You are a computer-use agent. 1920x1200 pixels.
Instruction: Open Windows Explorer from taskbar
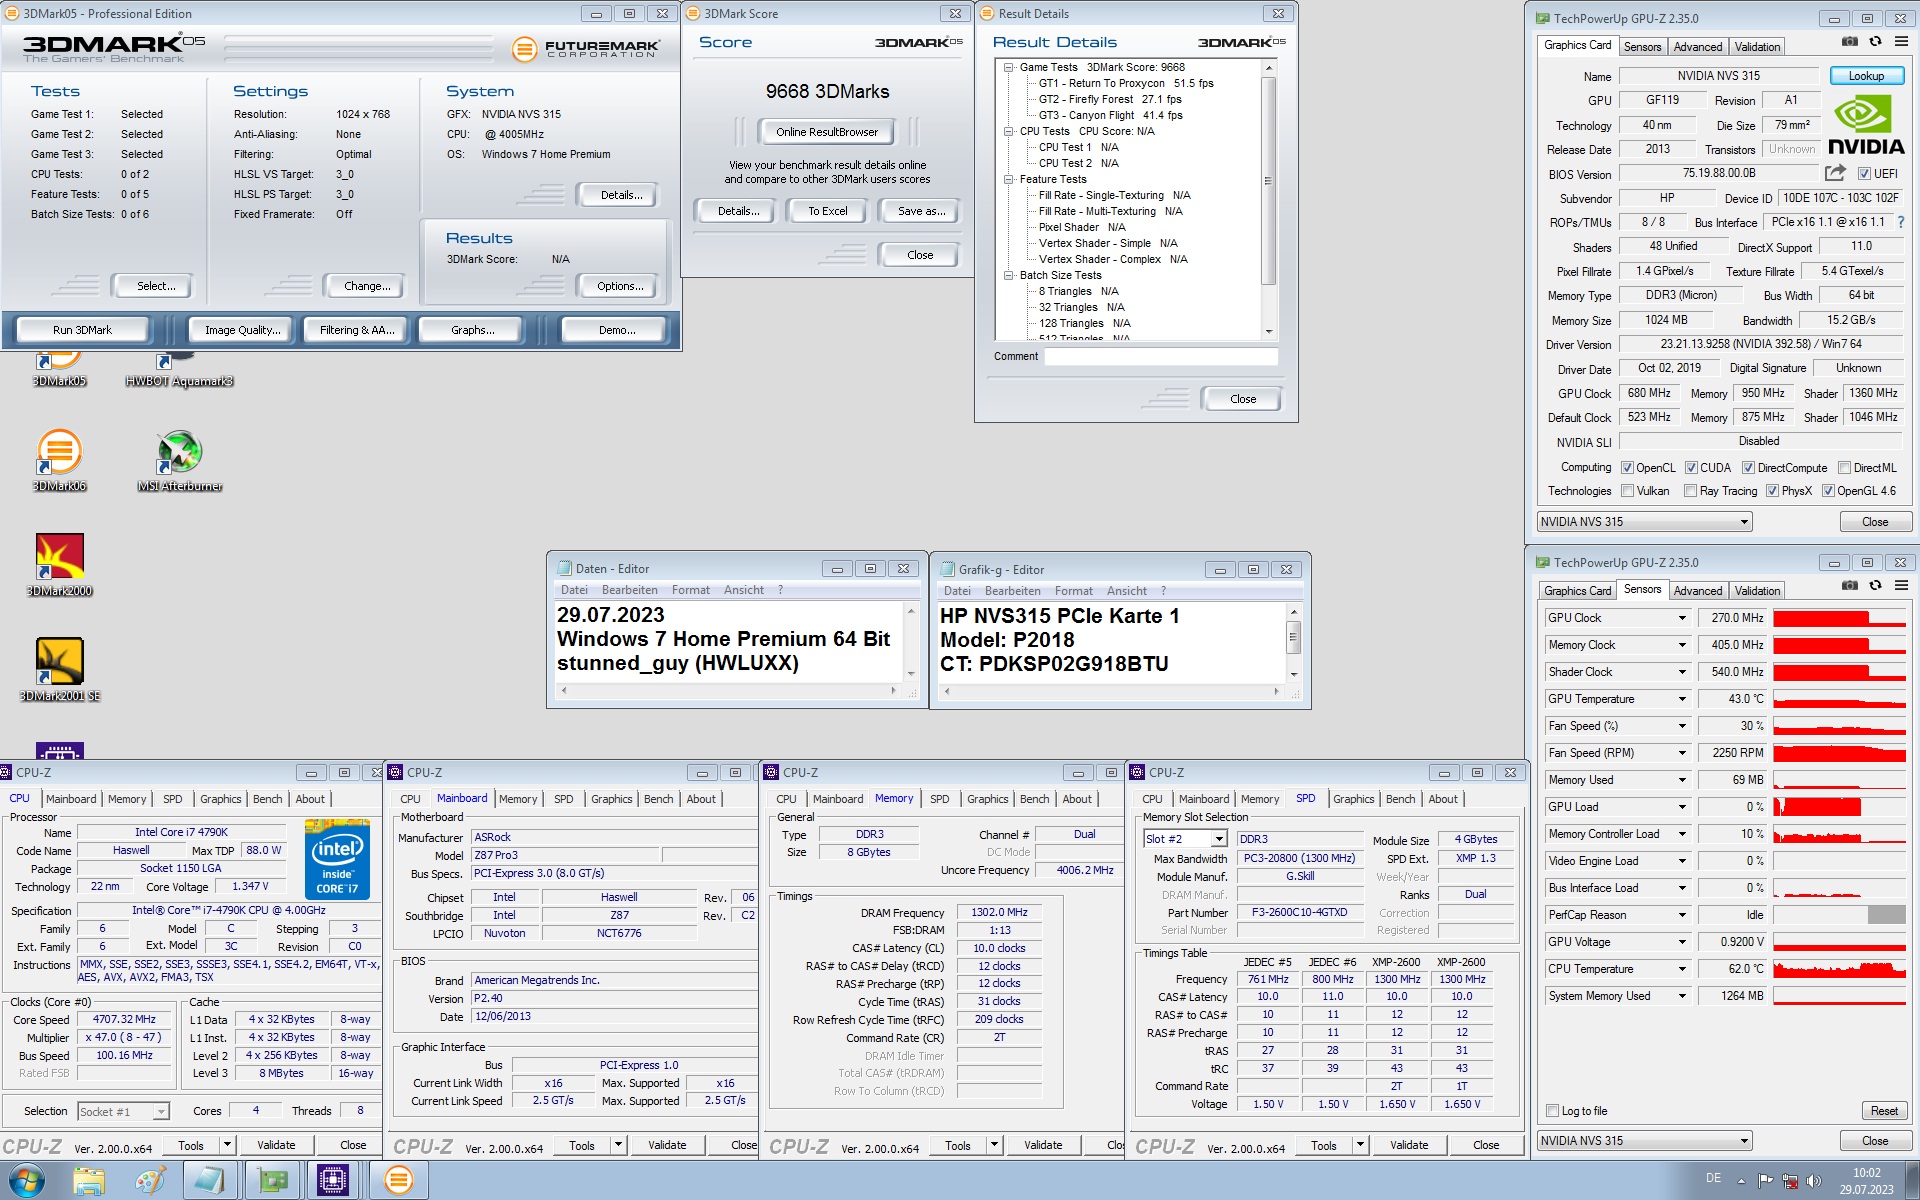[89, 1181]
